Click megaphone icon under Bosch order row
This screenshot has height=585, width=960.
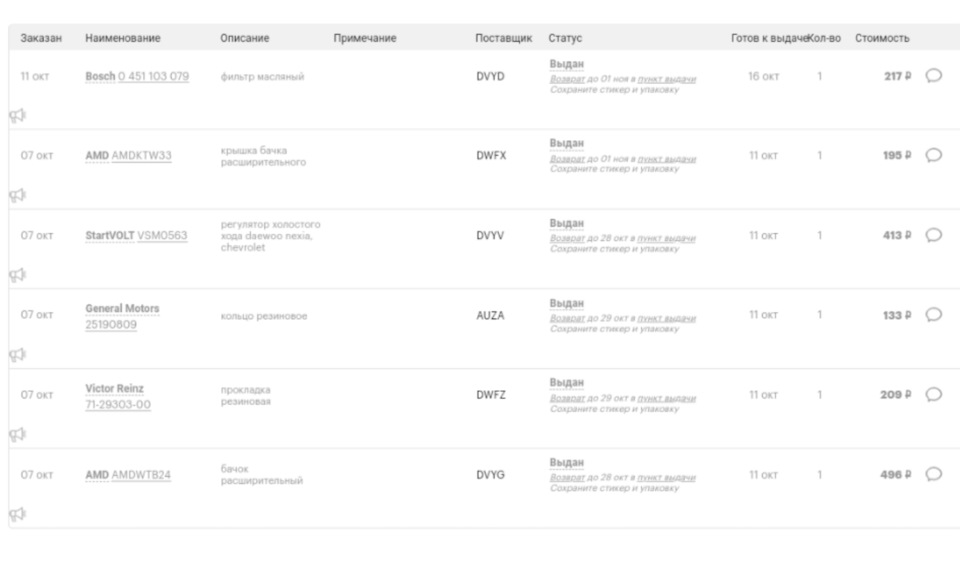(17, 114)
